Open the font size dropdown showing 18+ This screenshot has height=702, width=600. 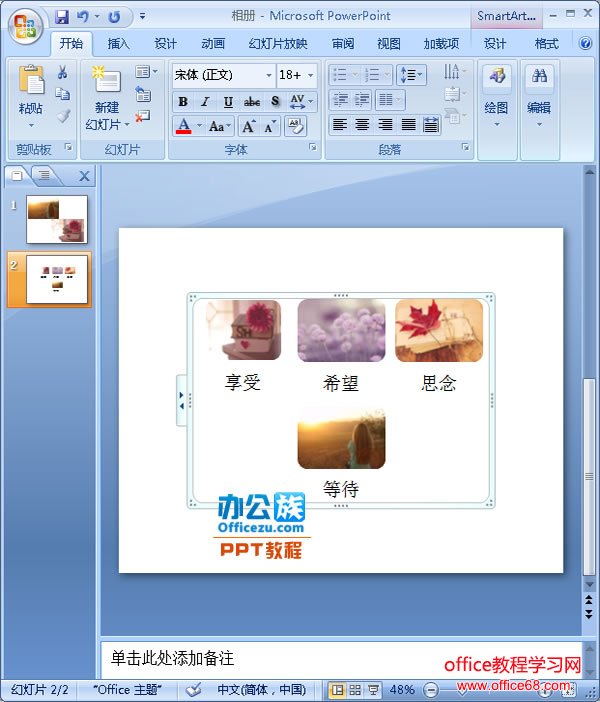coord(296,75)
